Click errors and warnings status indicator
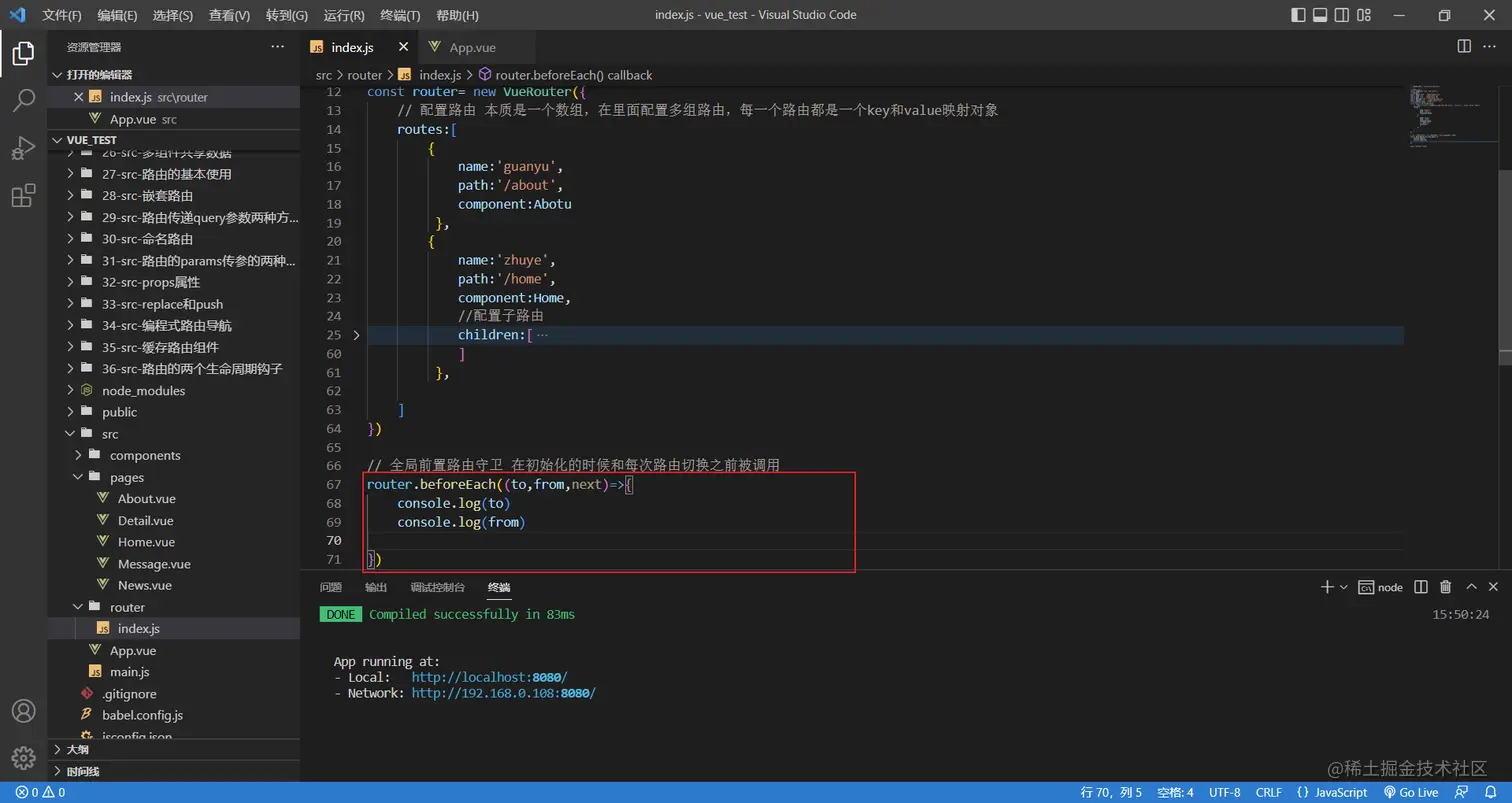This screenshot has height=803, width=1512. [40, 792]
